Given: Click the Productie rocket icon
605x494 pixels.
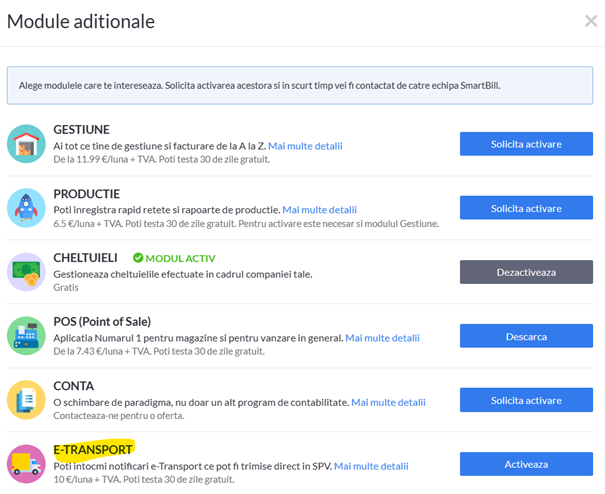Looking at the screenshot, I should 26,208.
